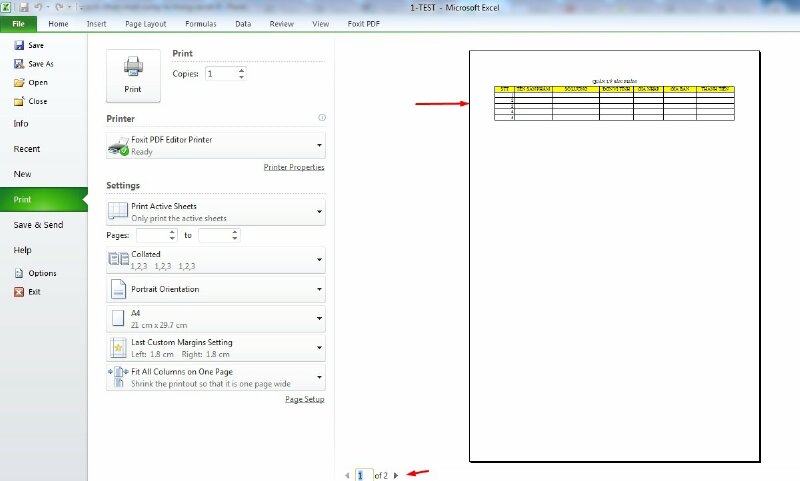Click the Close folder icon
Image resolution: width=800 pixels, height=481 pixels.
19,102
